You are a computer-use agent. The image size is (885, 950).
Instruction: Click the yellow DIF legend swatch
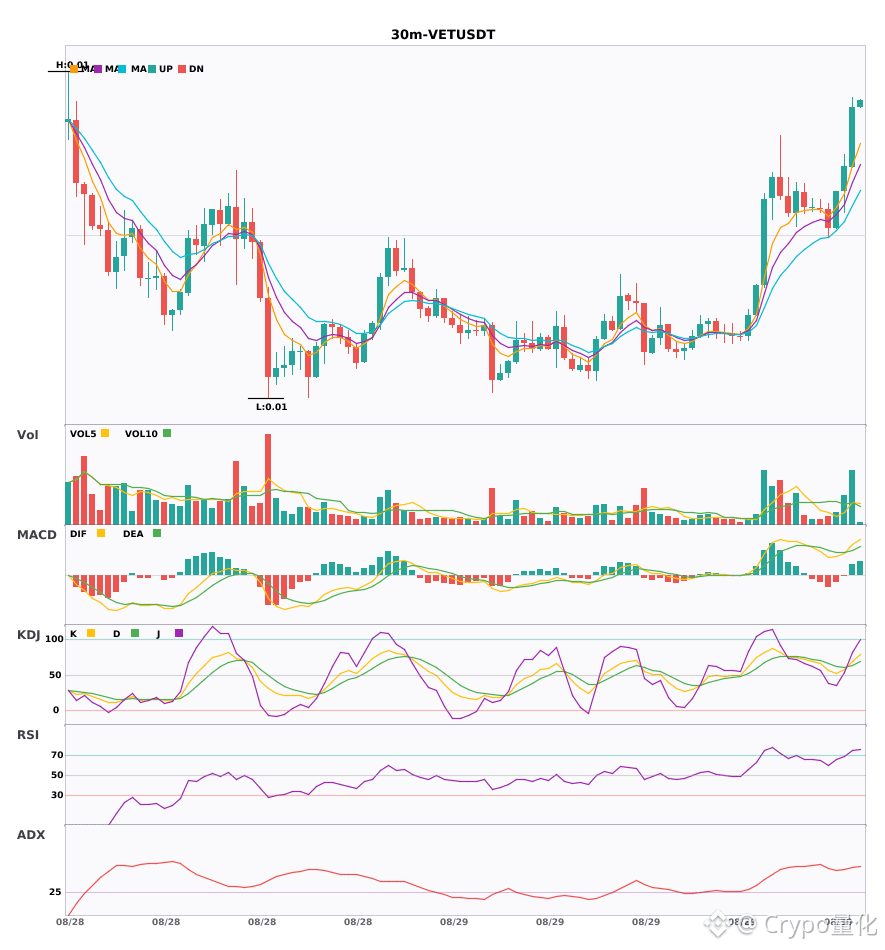click(x=101, y=533)
